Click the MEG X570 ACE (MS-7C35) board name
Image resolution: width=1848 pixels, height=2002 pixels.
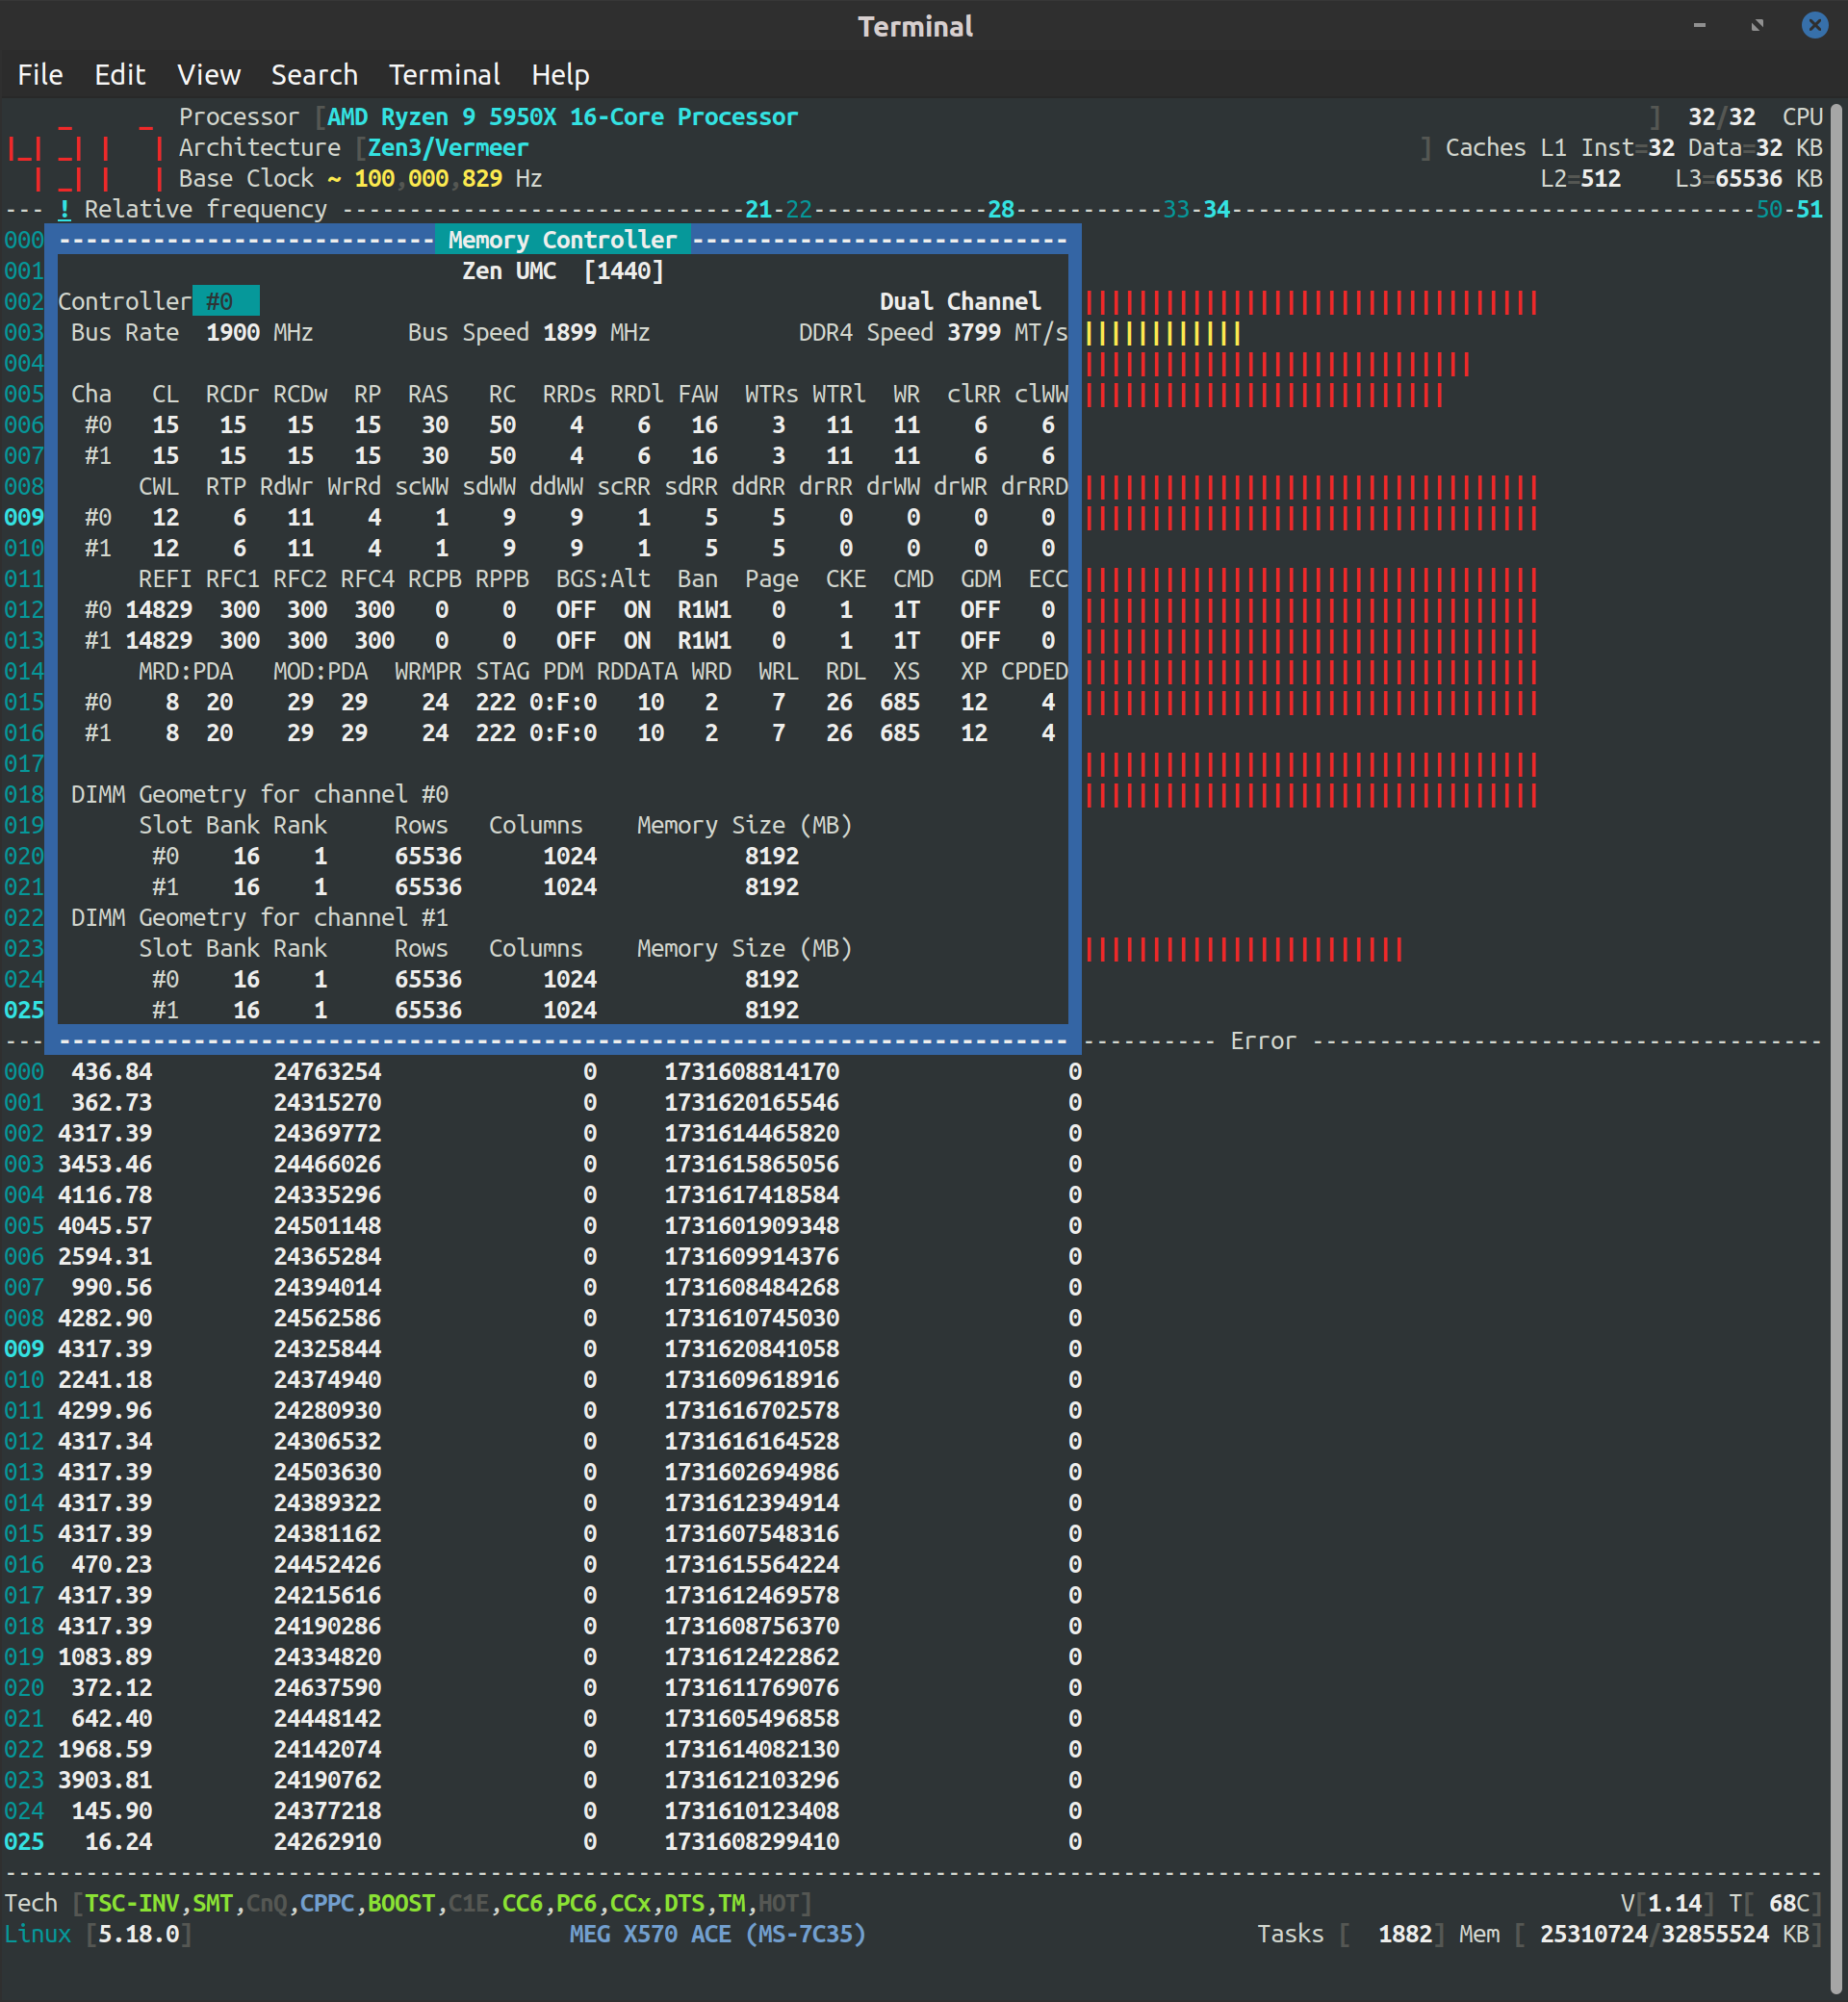click(718, 1935)
